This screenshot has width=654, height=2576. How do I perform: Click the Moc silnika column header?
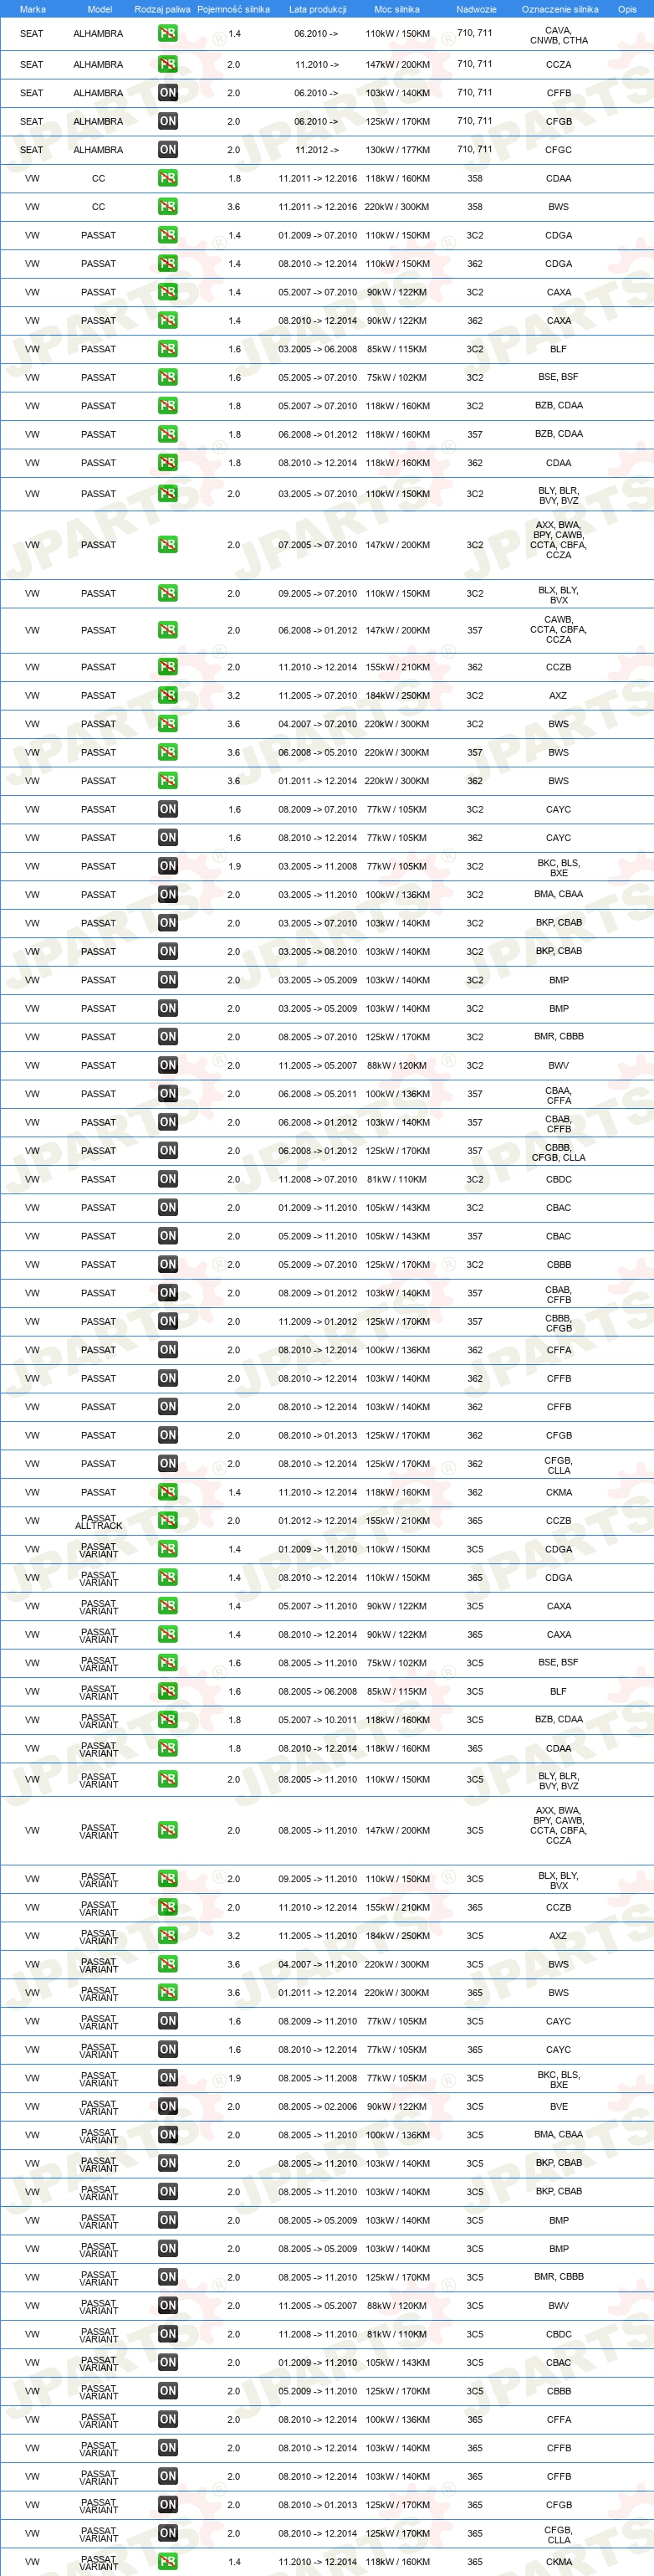pyautogui.click(x=397, y=9)
